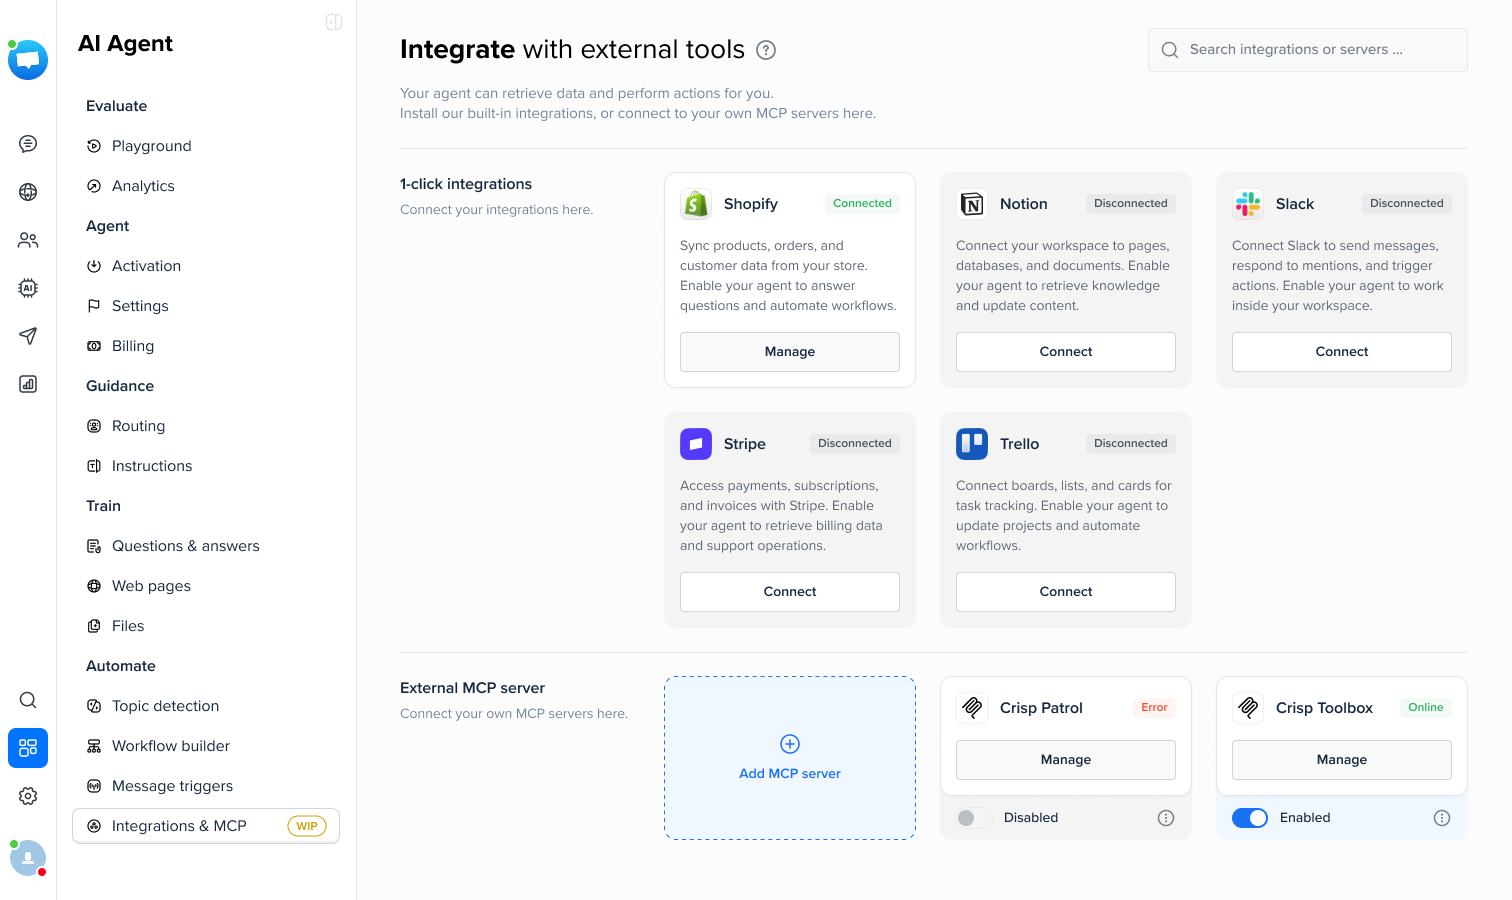
Task: Open Workflow builder in the sidebar
Action: pyautogui.click(x=171, y=746)
